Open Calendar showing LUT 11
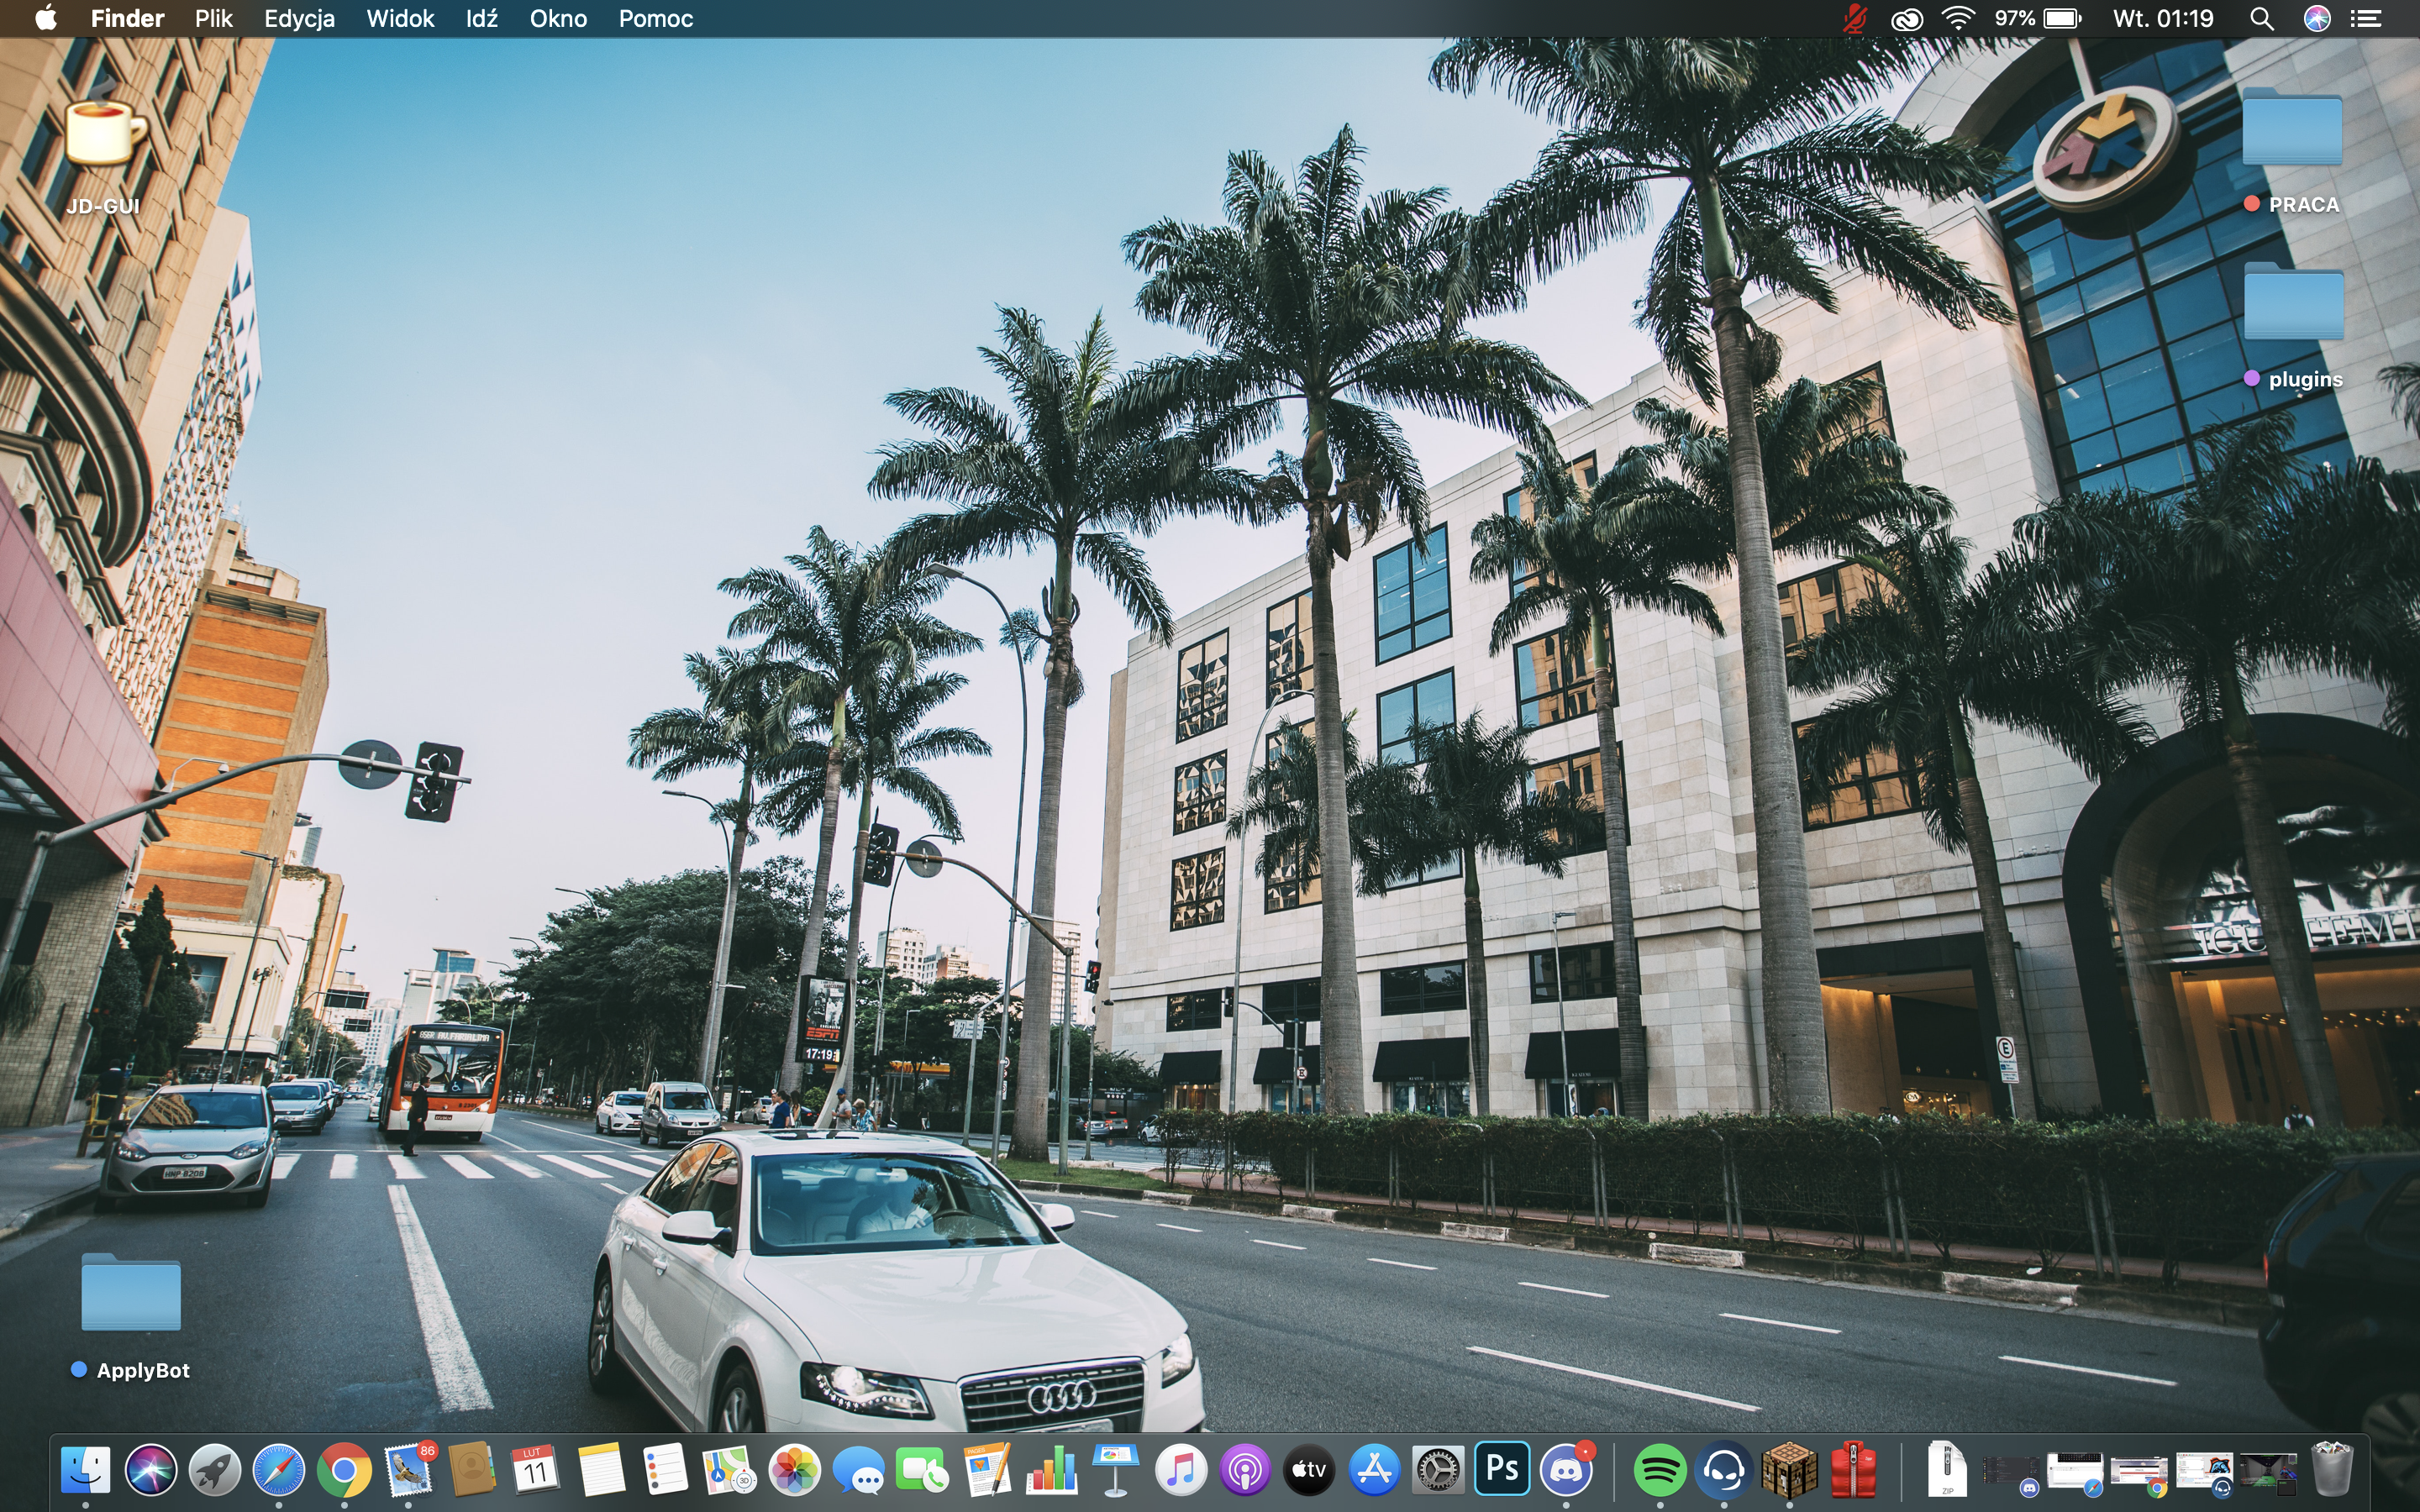Screen dimensions: 2420x1512 [x=536, y=1470]
